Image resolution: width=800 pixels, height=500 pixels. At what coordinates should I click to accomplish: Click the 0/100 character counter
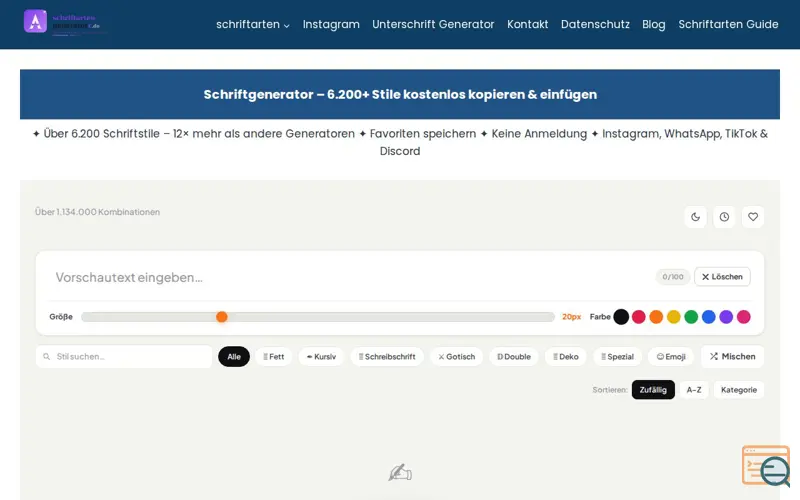pos(672,277)
